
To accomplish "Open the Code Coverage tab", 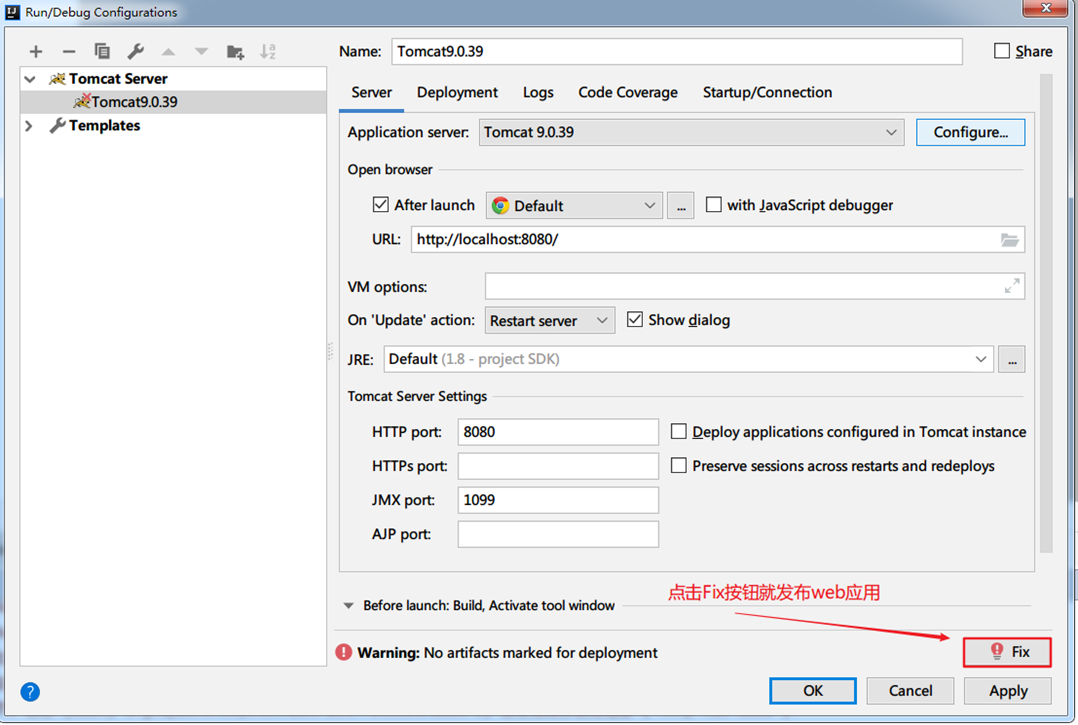I will coord(628,93).
